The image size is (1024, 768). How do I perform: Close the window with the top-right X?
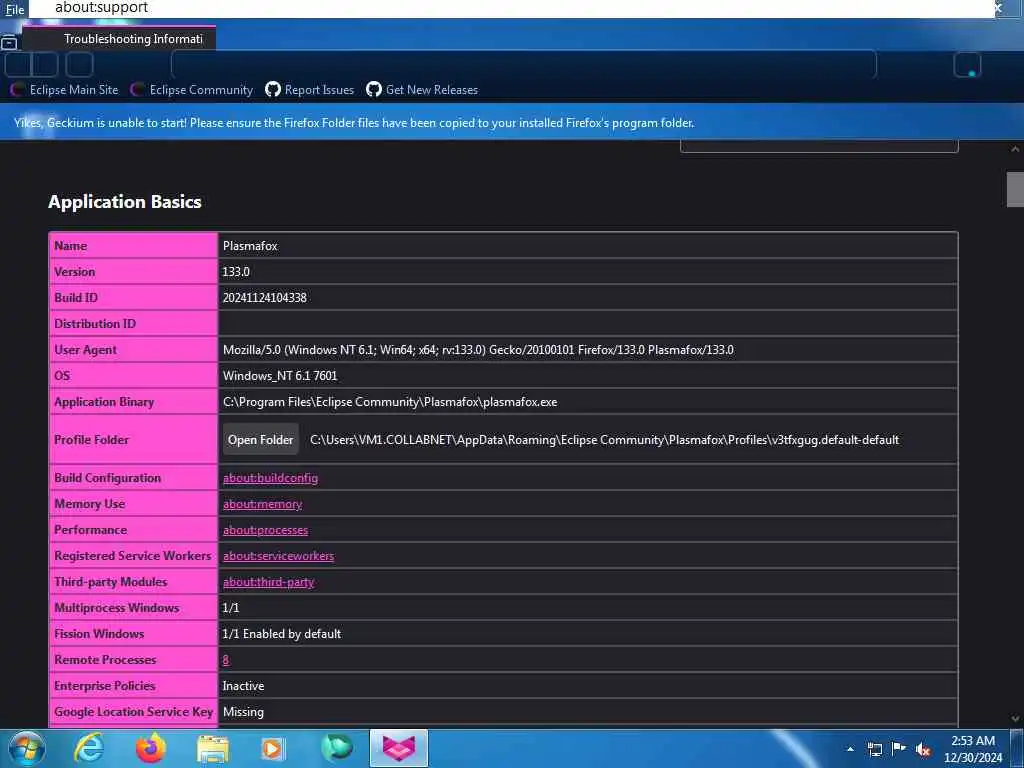point(997,8)
